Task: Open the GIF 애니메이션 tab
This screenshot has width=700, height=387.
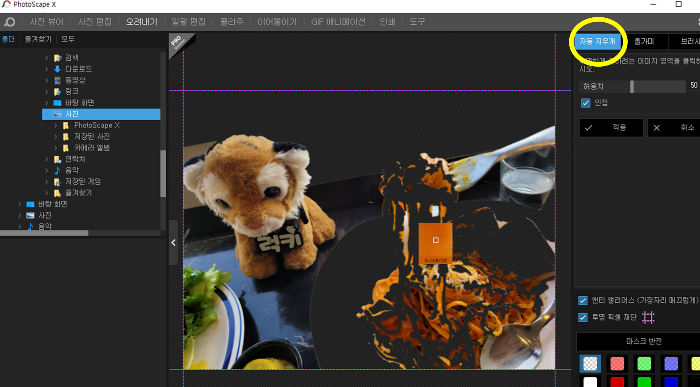Action: coord(338,22)
